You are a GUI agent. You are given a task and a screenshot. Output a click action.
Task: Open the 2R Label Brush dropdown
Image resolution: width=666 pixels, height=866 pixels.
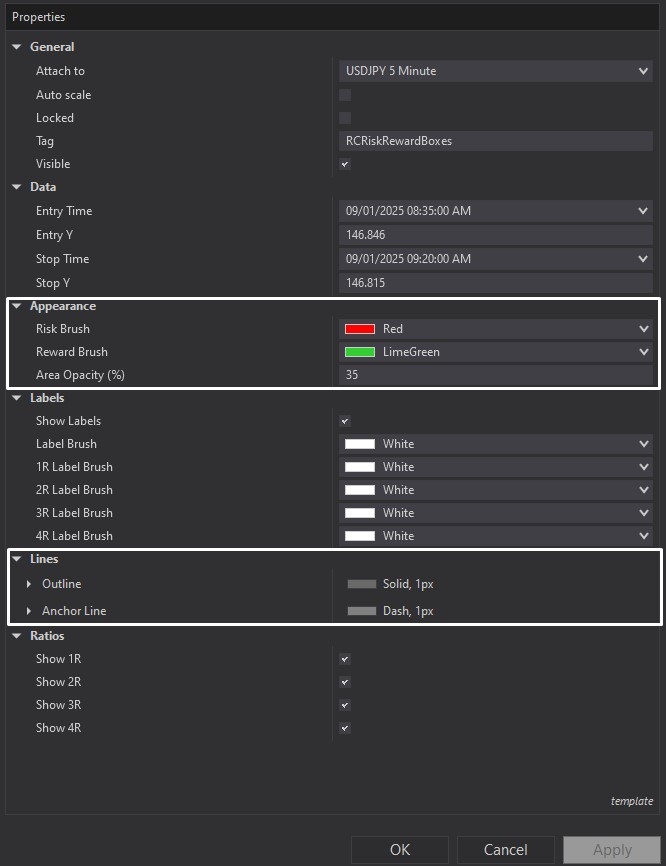coord(645,490)
